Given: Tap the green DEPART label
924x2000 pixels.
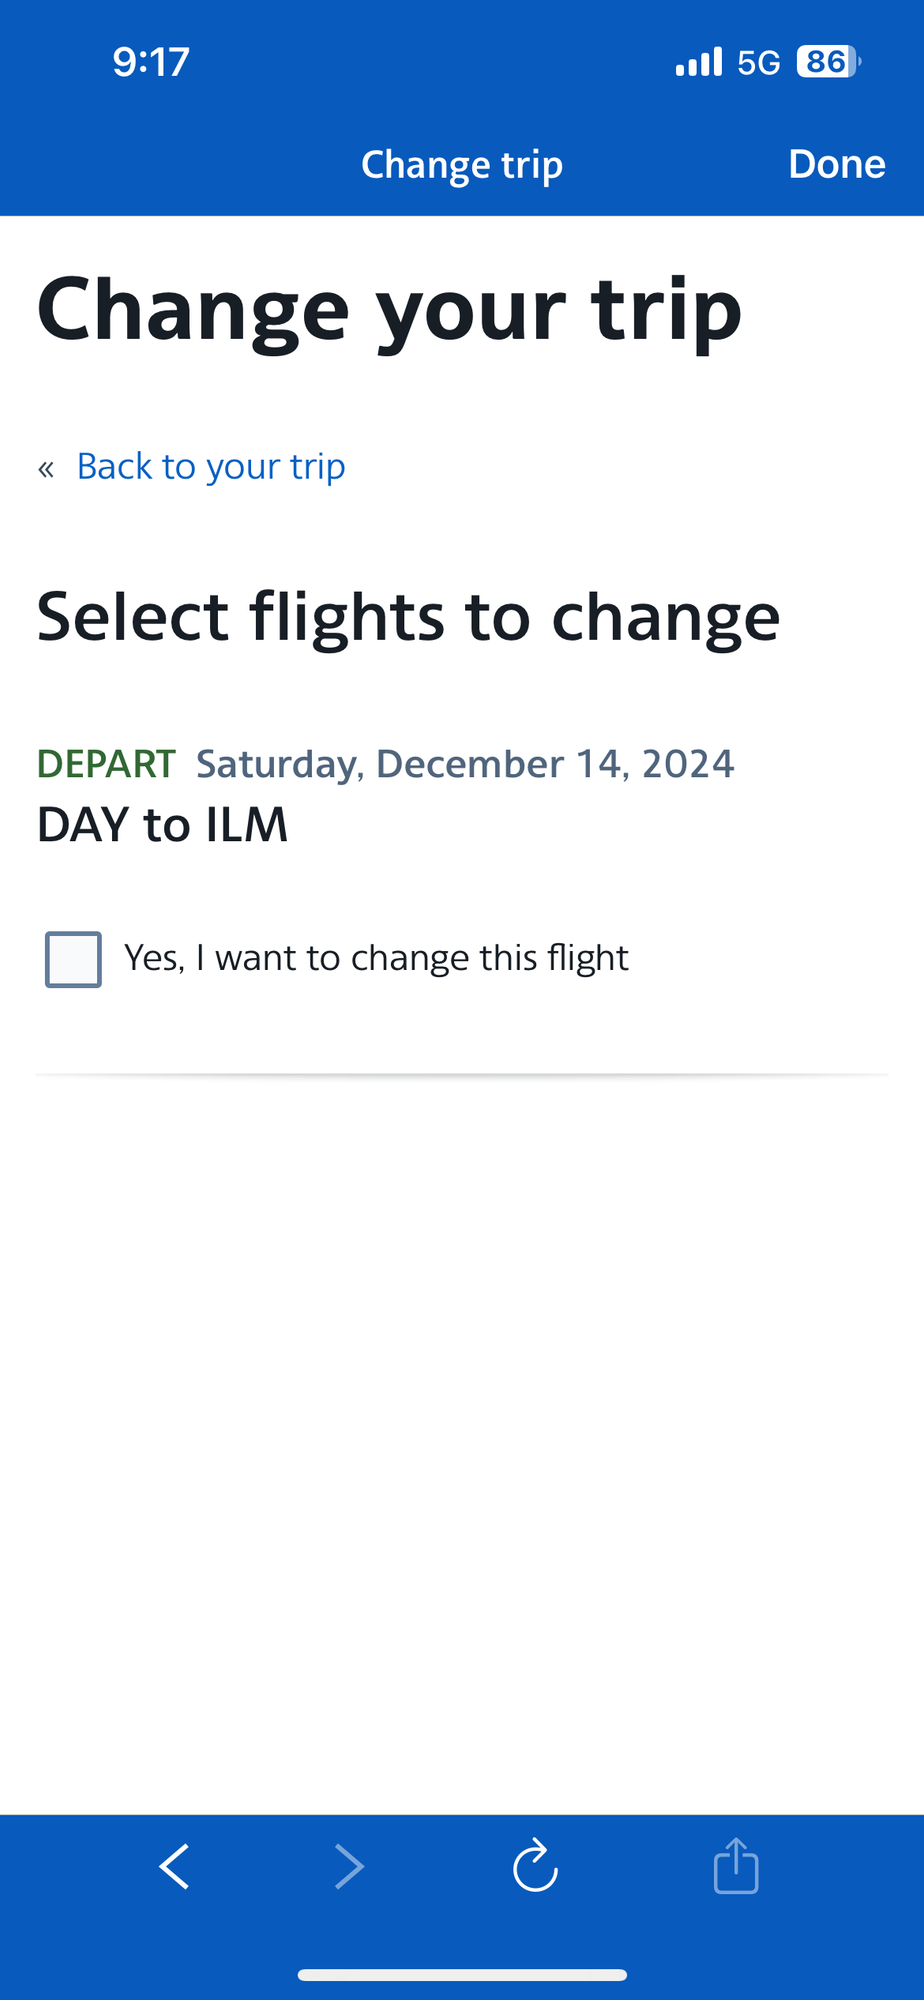Looking at the screenshot, I should (106, 764).
